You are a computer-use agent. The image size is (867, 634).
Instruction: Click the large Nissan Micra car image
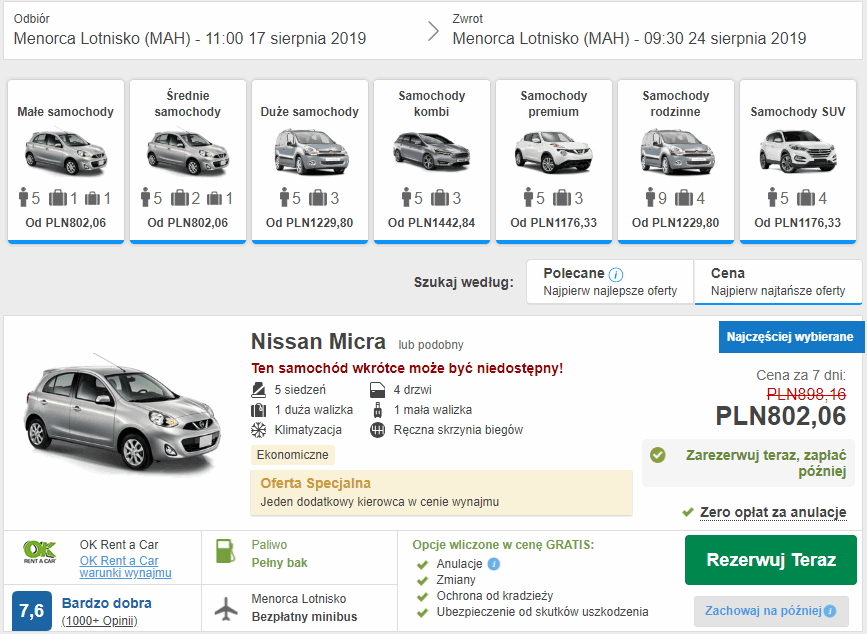coord(122,415)
